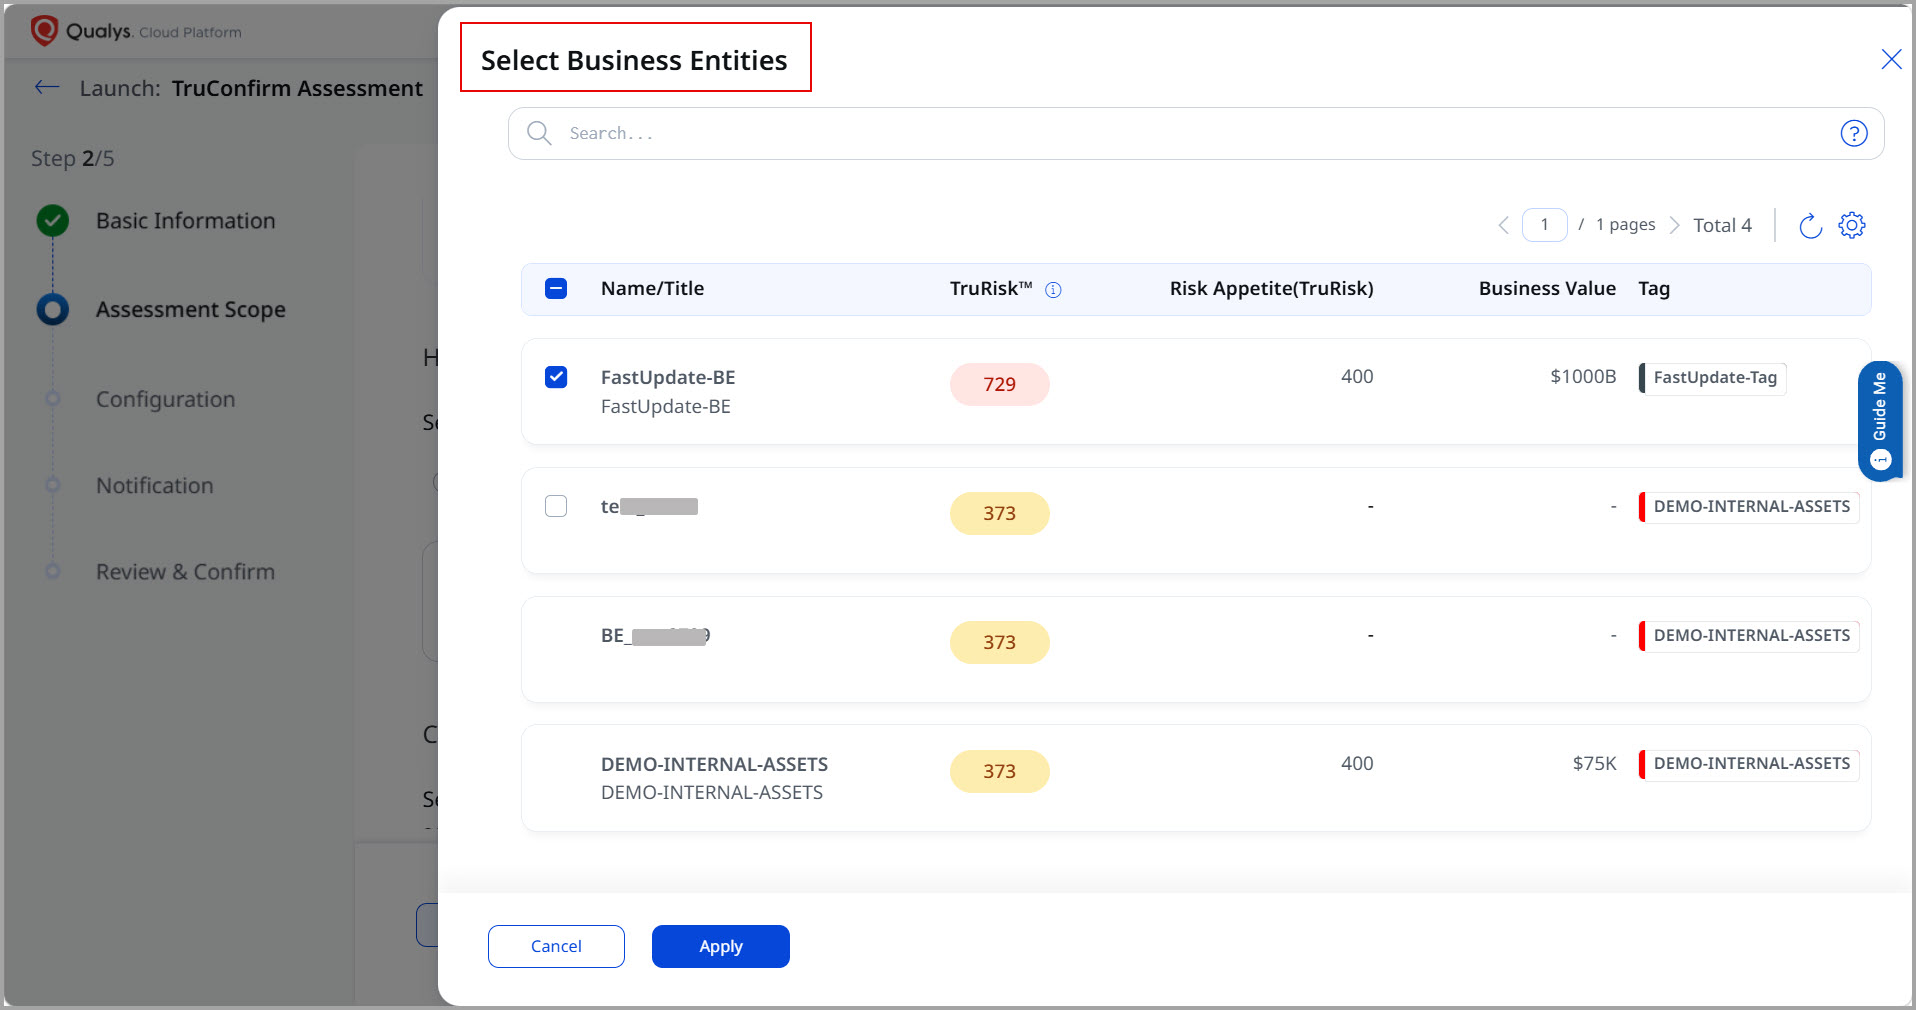The width and height of the screenshot is (1916, 1010).
Task: Click the $1000B business value
Action: 1583,377
